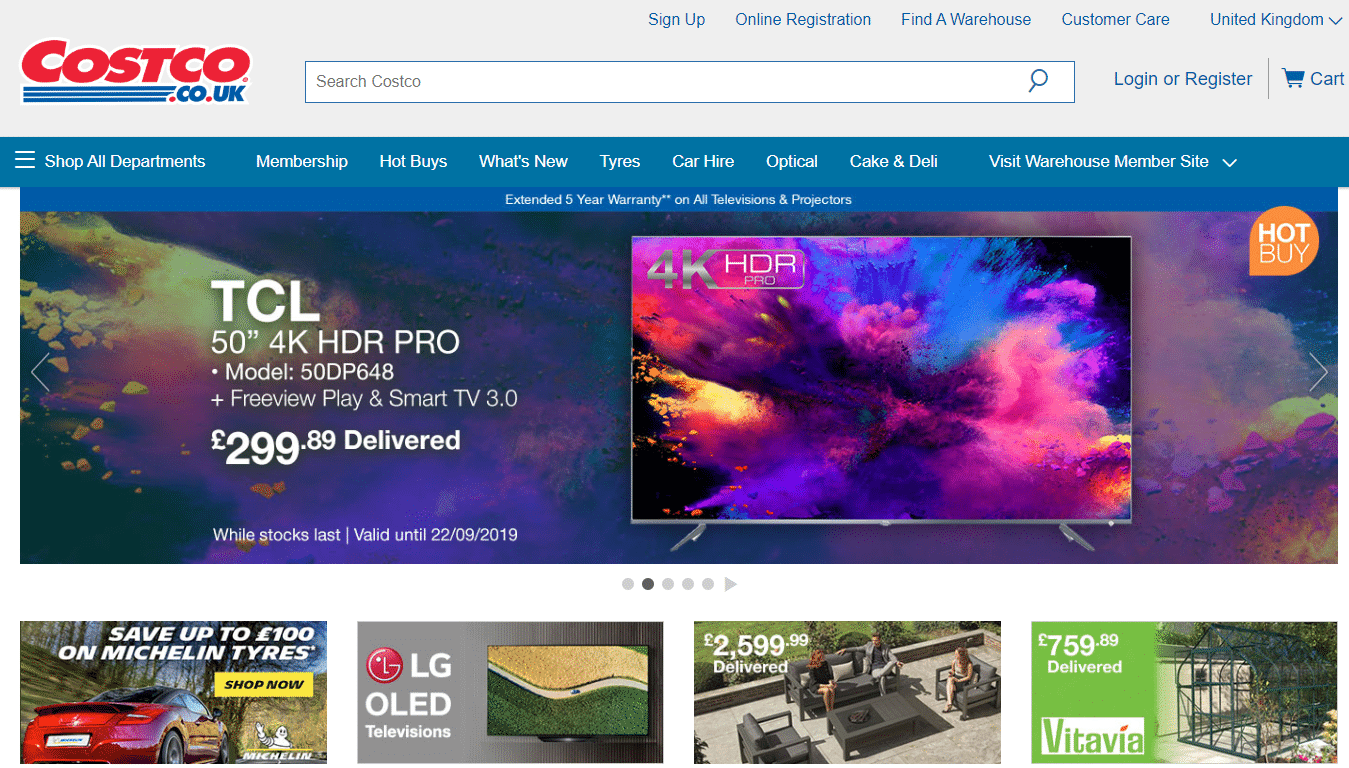Click the £299.89 Delivered price text

coord(336,446)
